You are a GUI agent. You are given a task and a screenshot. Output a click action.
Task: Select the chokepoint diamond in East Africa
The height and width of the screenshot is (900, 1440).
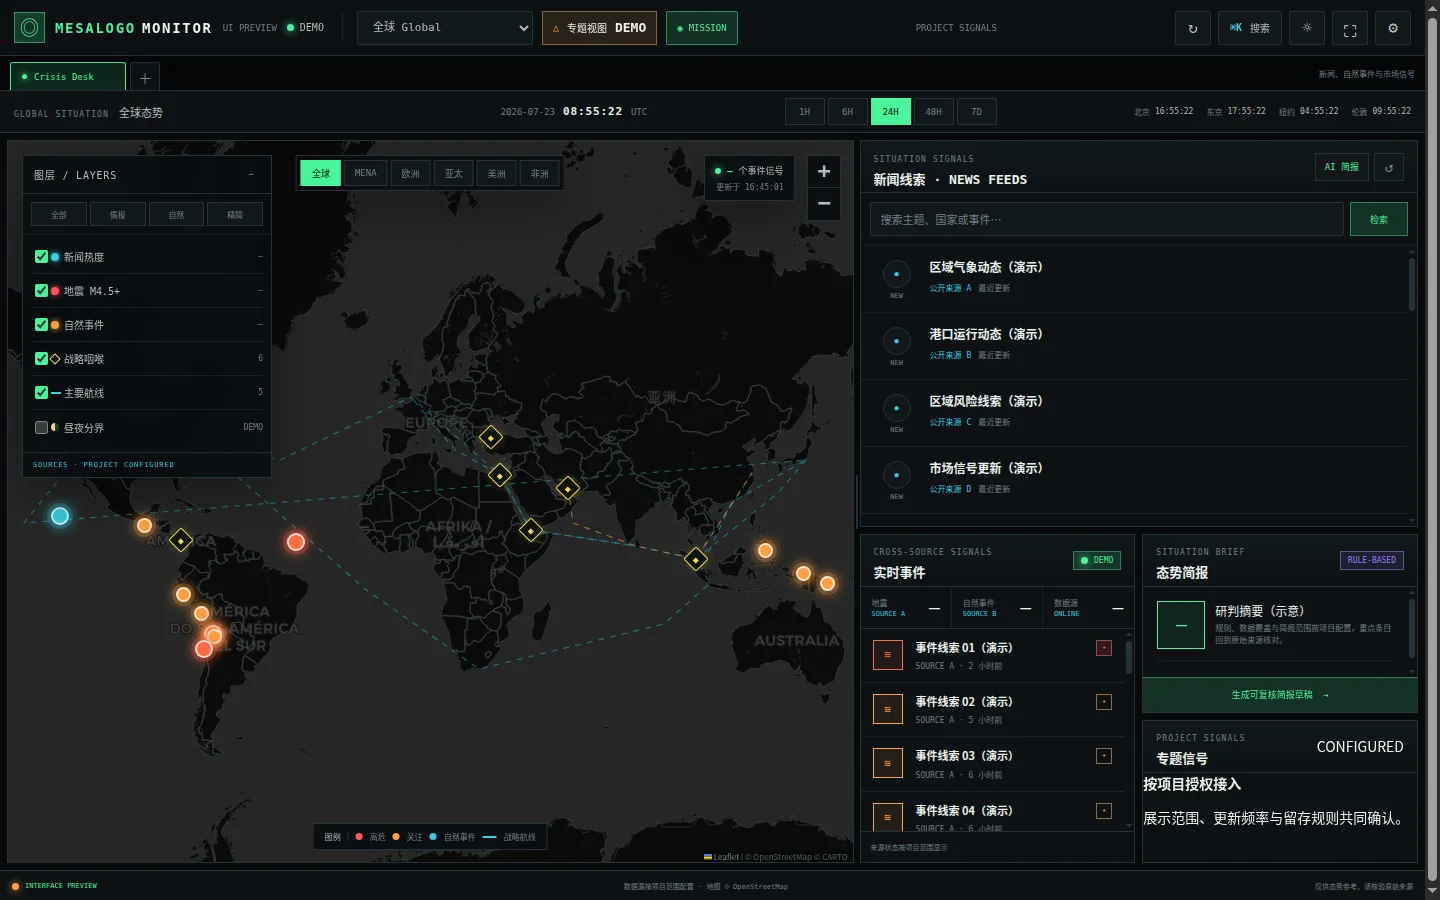(531, 530)
